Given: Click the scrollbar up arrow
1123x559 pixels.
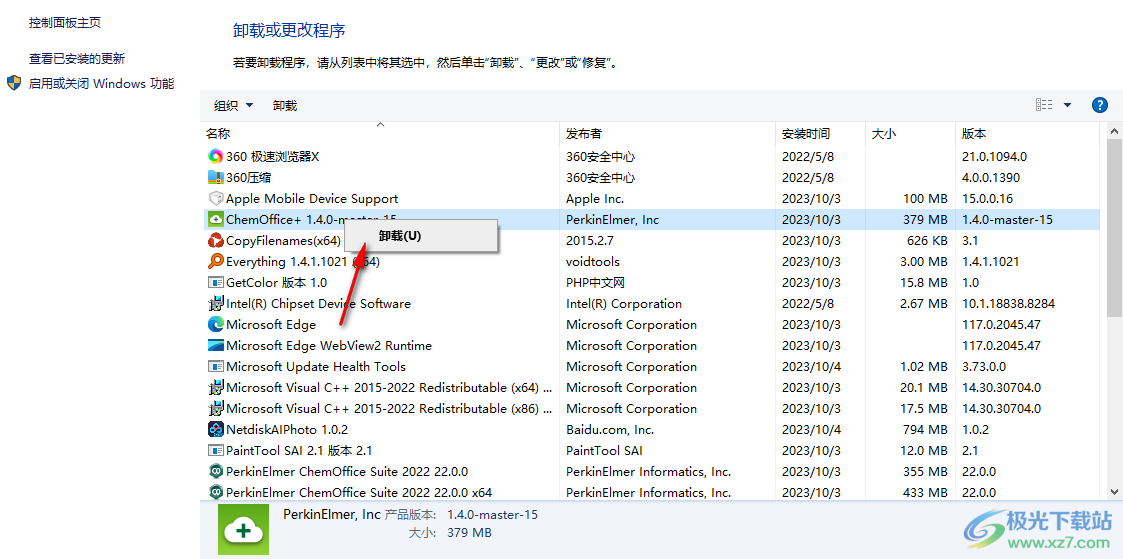Looking at the screenshot, I should [x=1114, y=132].
